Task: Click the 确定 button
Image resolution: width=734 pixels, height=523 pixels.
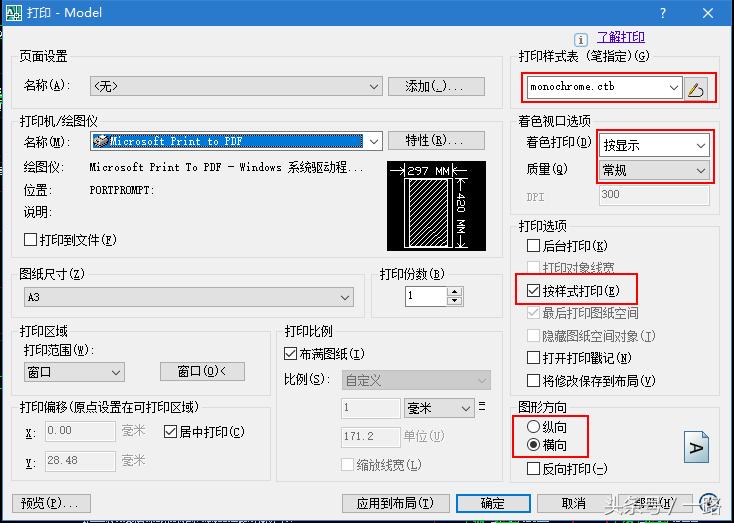Action: [x=493, y=503]
